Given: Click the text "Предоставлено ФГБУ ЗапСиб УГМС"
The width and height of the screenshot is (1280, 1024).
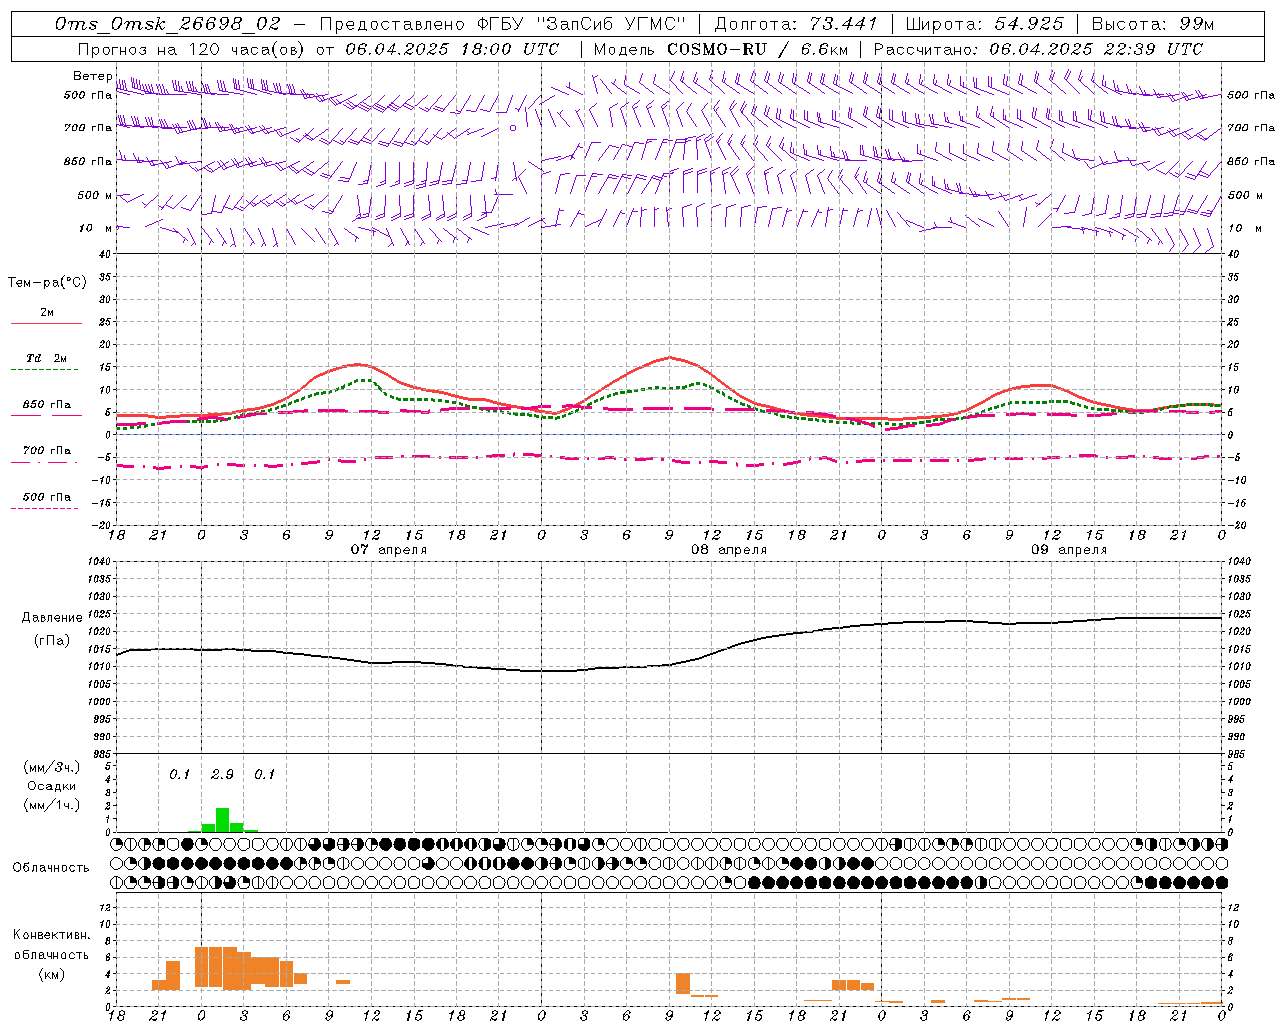Looking at the screenshot, I should 503,24.
